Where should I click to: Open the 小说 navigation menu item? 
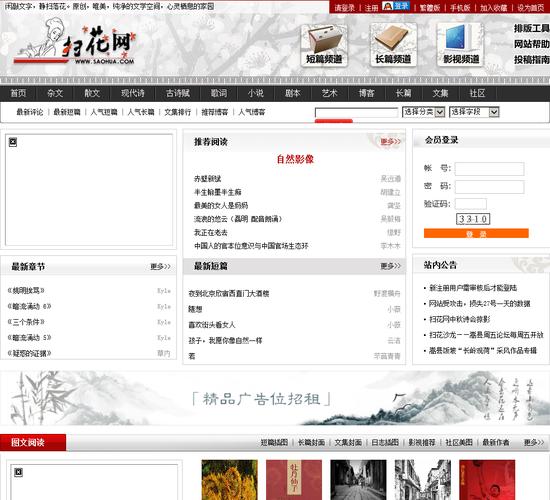point(256,93)
